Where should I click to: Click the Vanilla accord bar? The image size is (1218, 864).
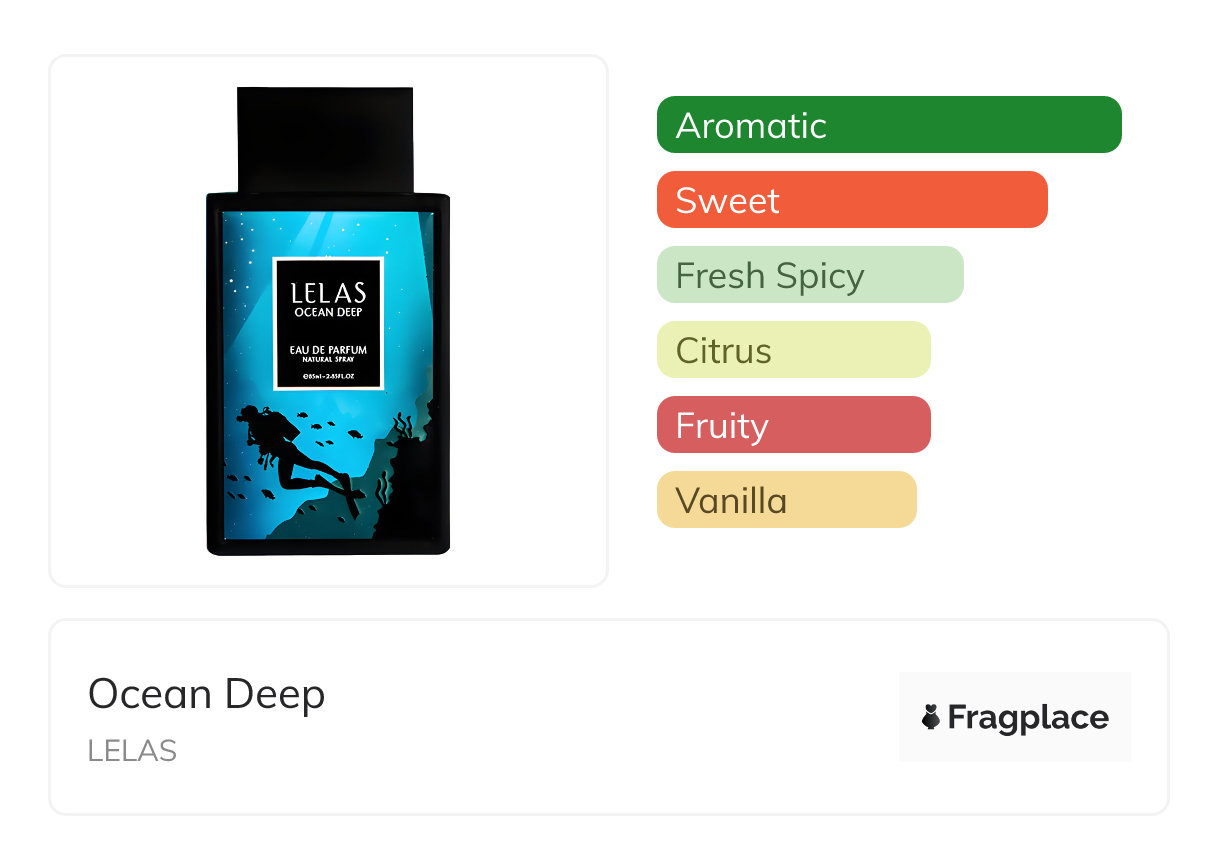click(x=787, y=500)
